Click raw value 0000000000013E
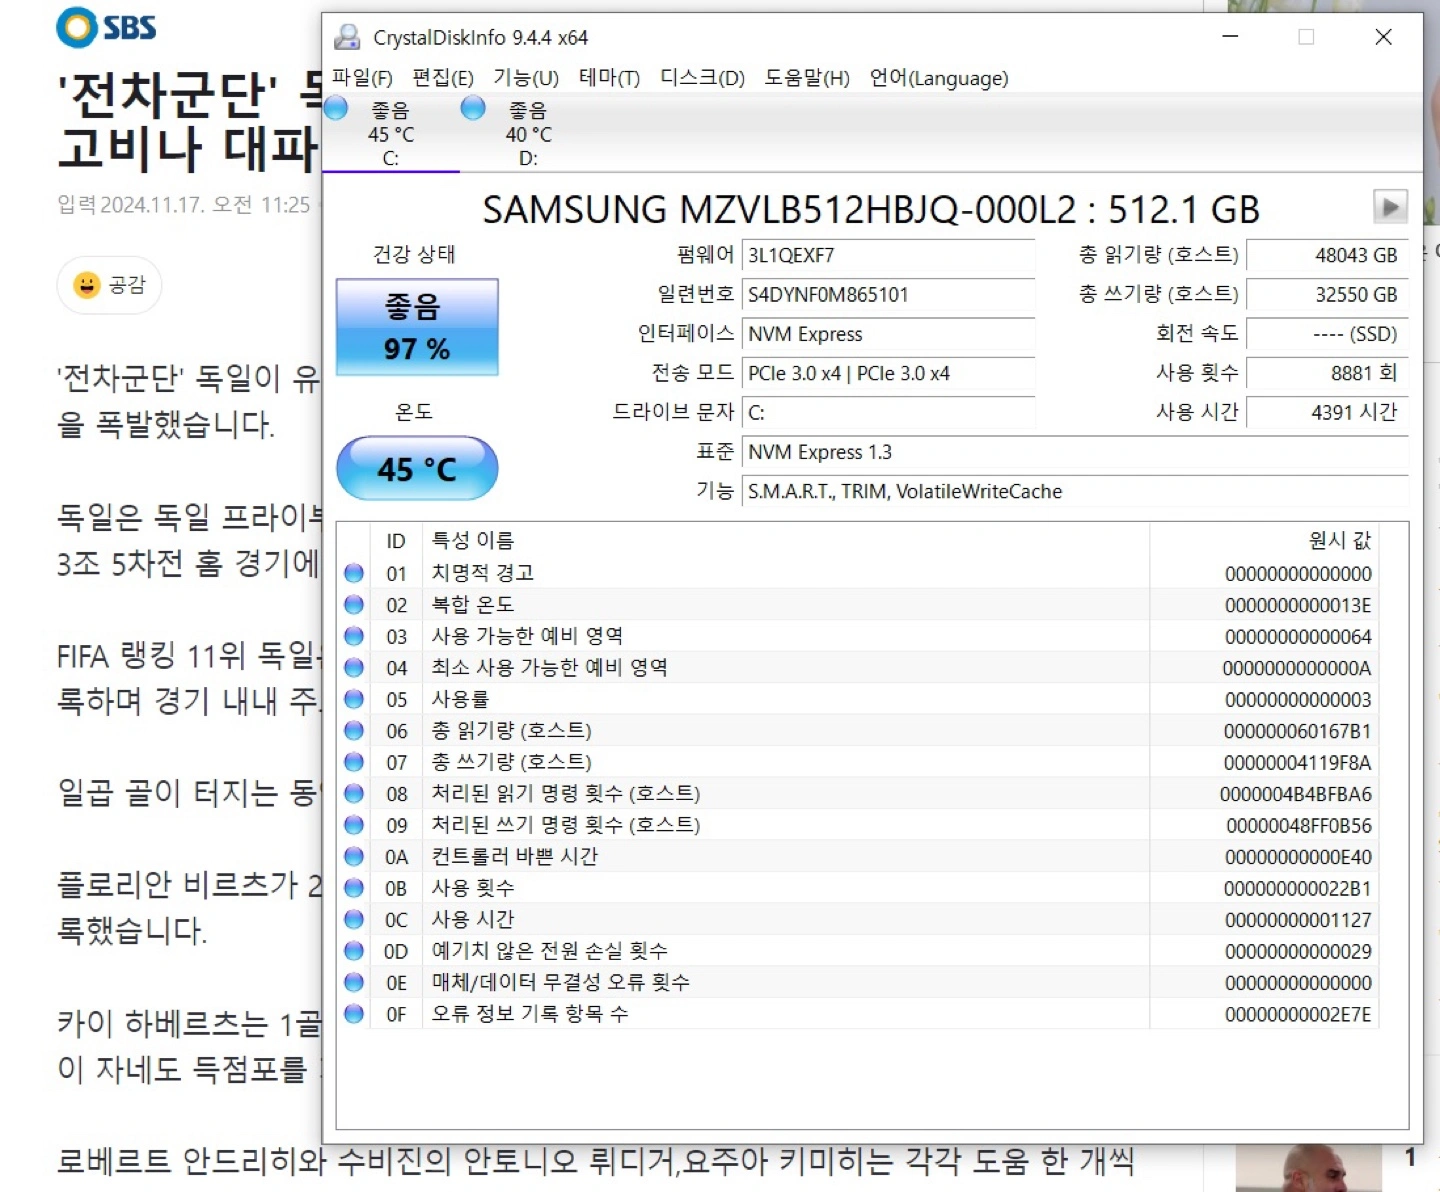This screenshot has width=1440, height=1192. [1298, 605]
